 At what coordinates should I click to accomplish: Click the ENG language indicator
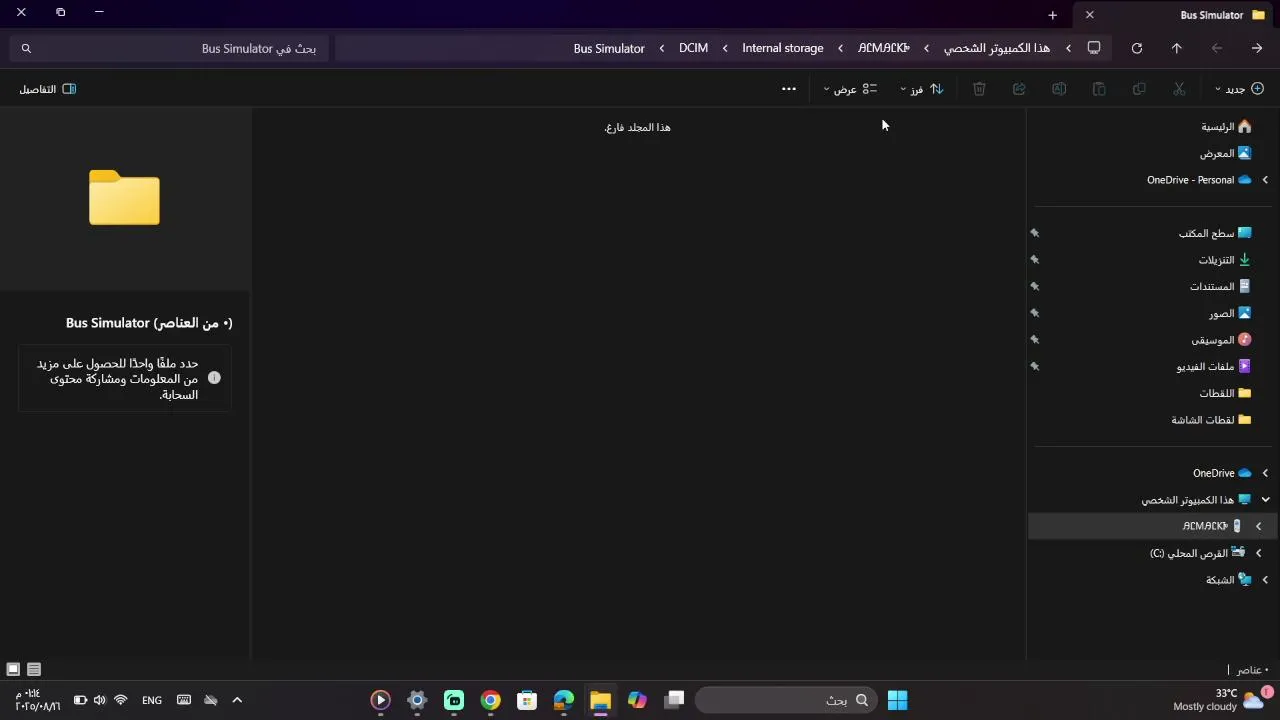click(x=152, y=700)
